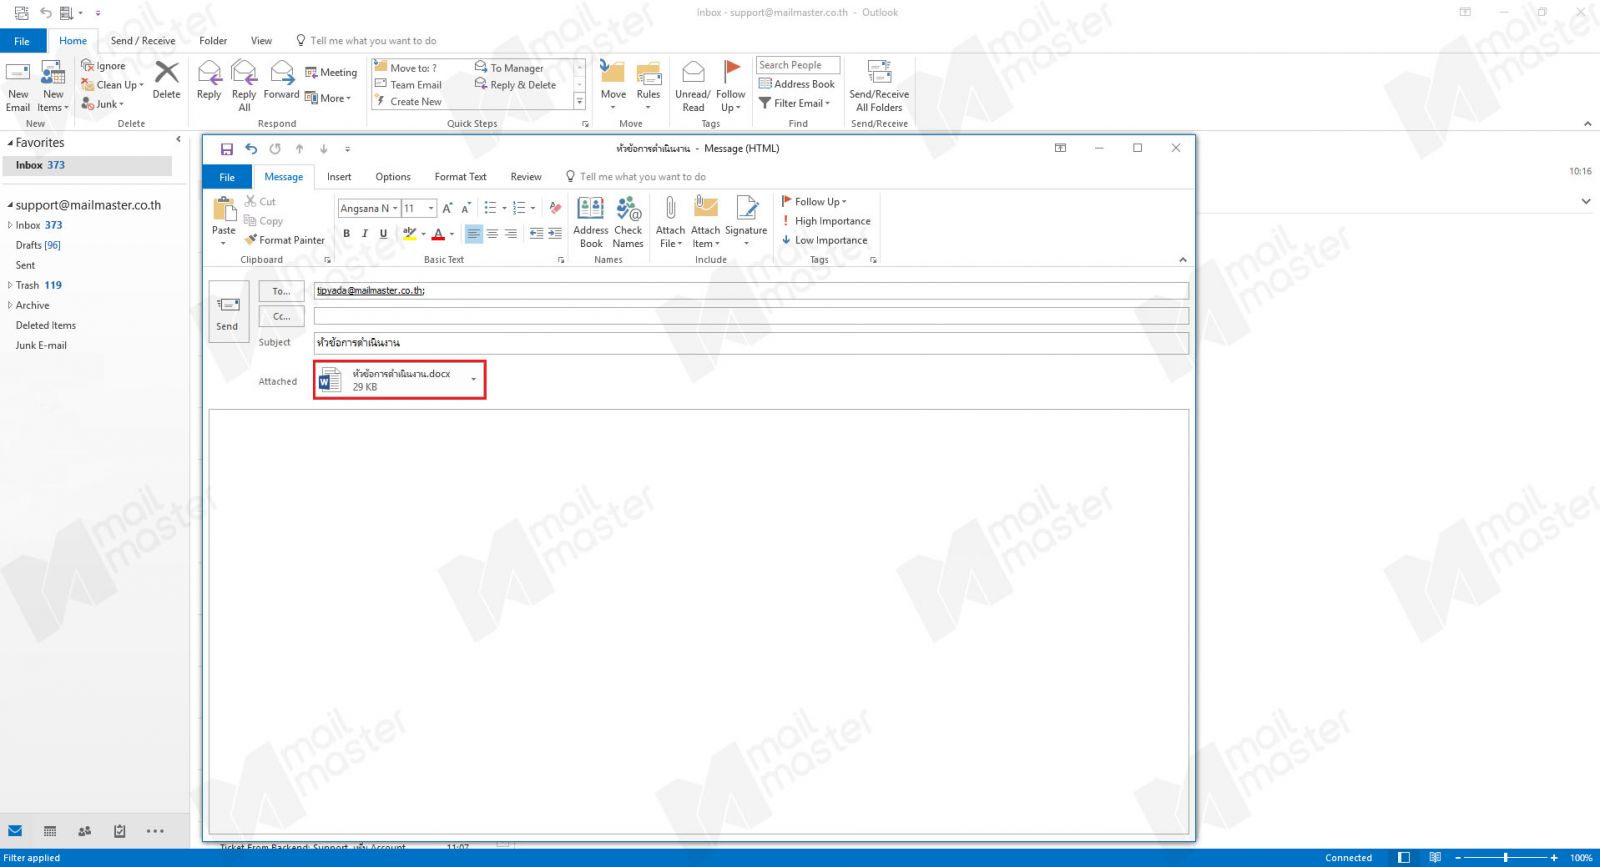Open the attached docx file's dropdown arrow
Screen dimensions: 1600x867
(x=474, y=379)
